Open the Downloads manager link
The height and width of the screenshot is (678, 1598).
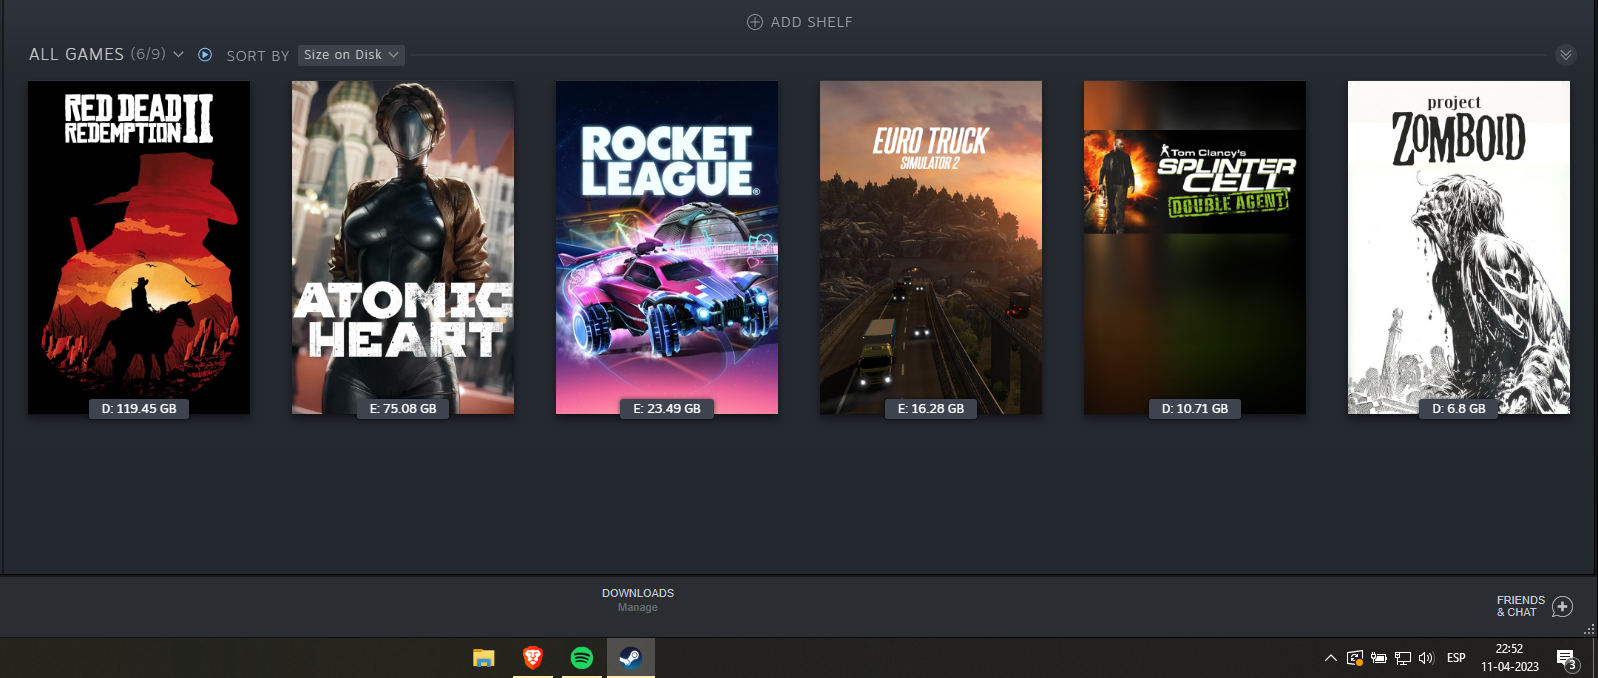click(x=638, y=600)
